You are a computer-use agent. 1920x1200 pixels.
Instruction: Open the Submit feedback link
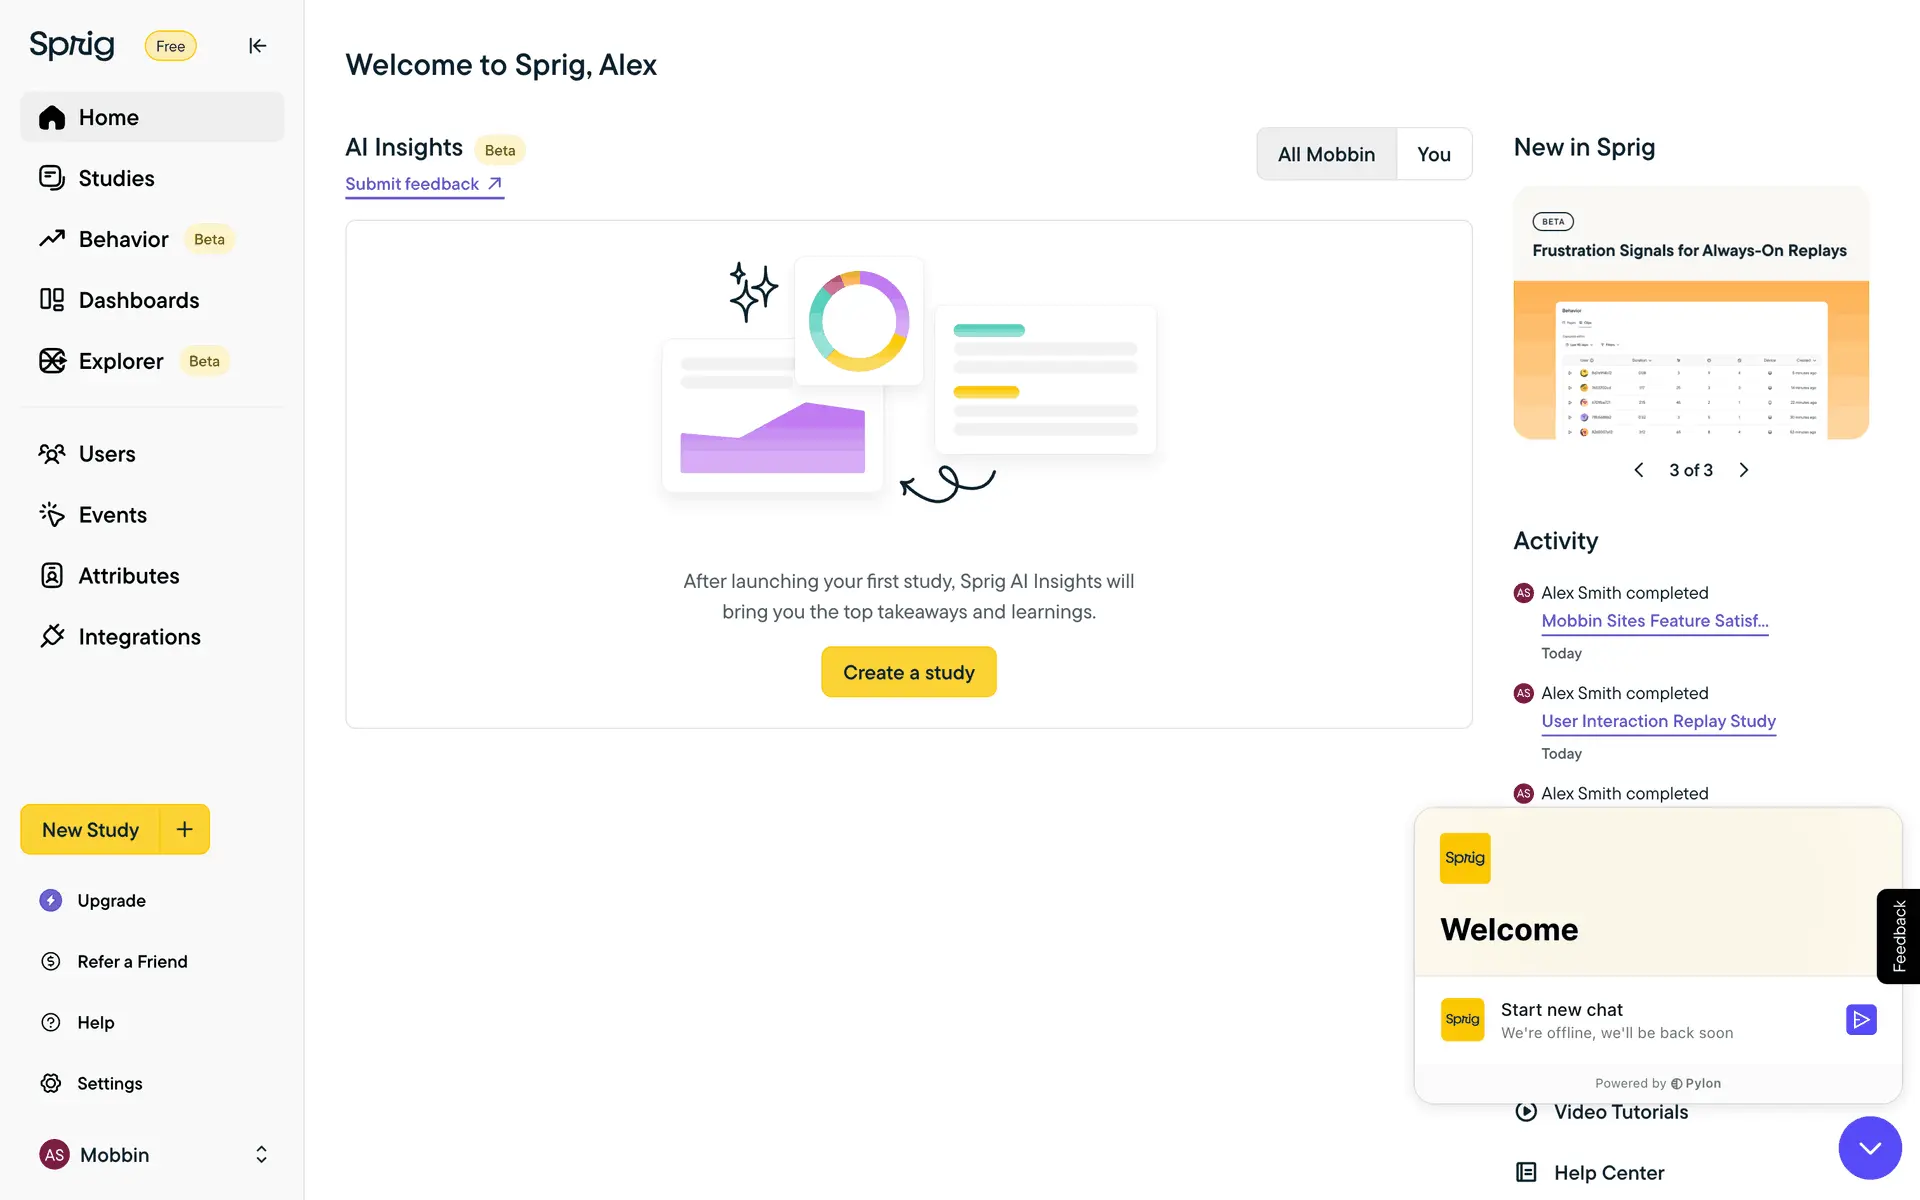point(423,184)
